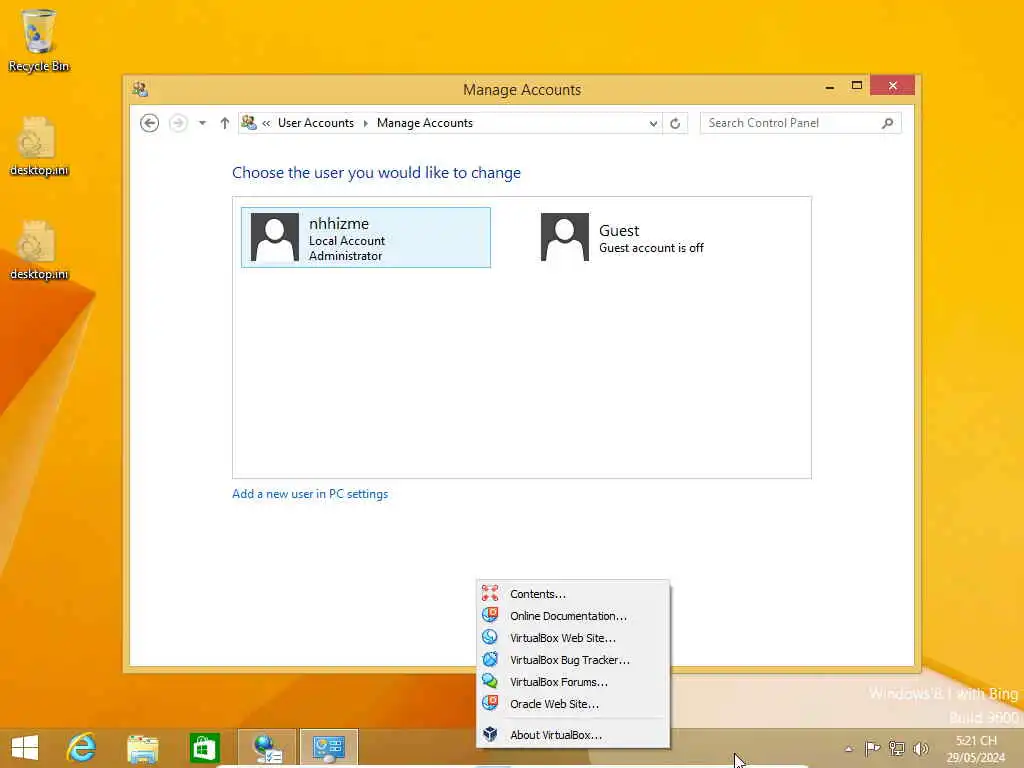Viewport: 1024px width, 768px height.
Task: Open the volume speaker tray icon
Action: (921, 748)
